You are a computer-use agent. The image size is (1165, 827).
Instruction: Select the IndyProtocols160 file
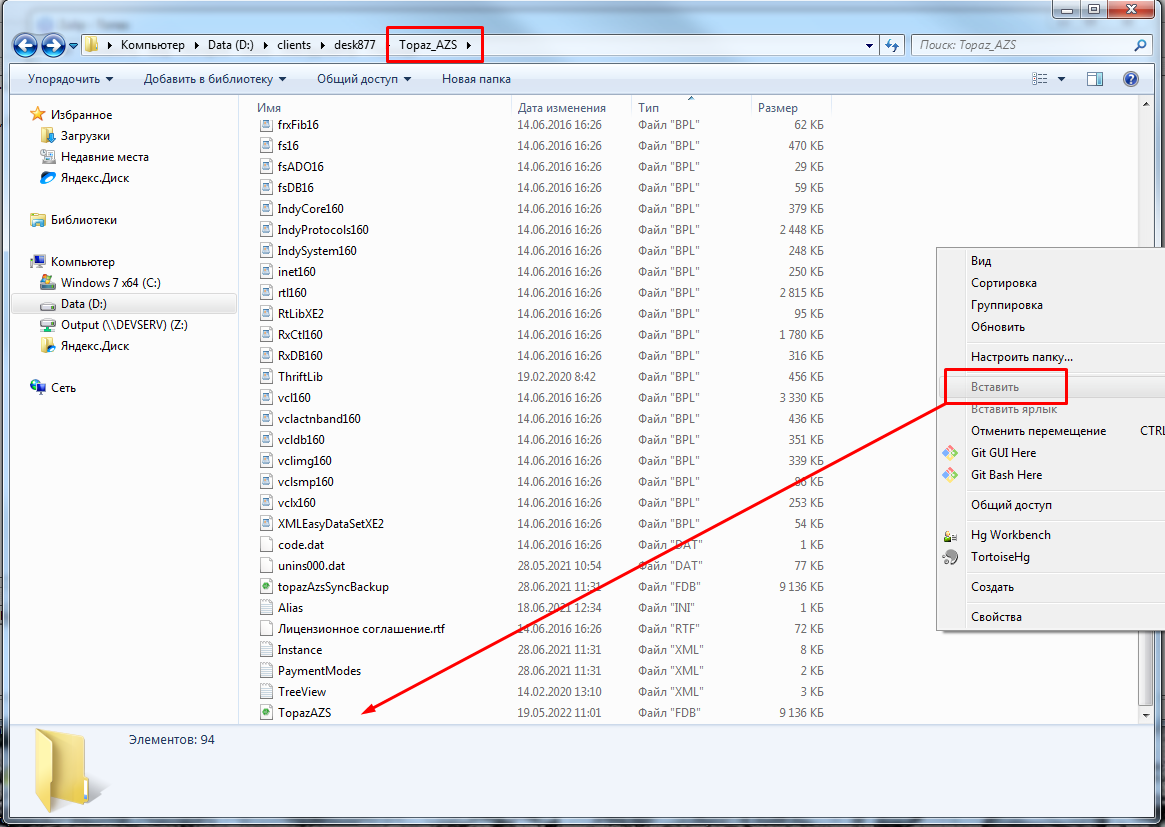(x=323, y=230)
